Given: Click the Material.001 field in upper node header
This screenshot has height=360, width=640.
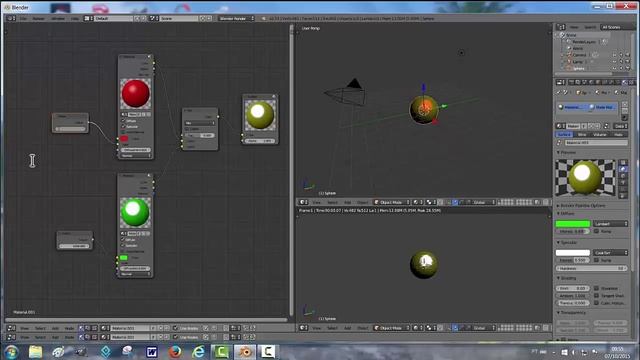Looking at the screenshot, I should click(130, 328).
